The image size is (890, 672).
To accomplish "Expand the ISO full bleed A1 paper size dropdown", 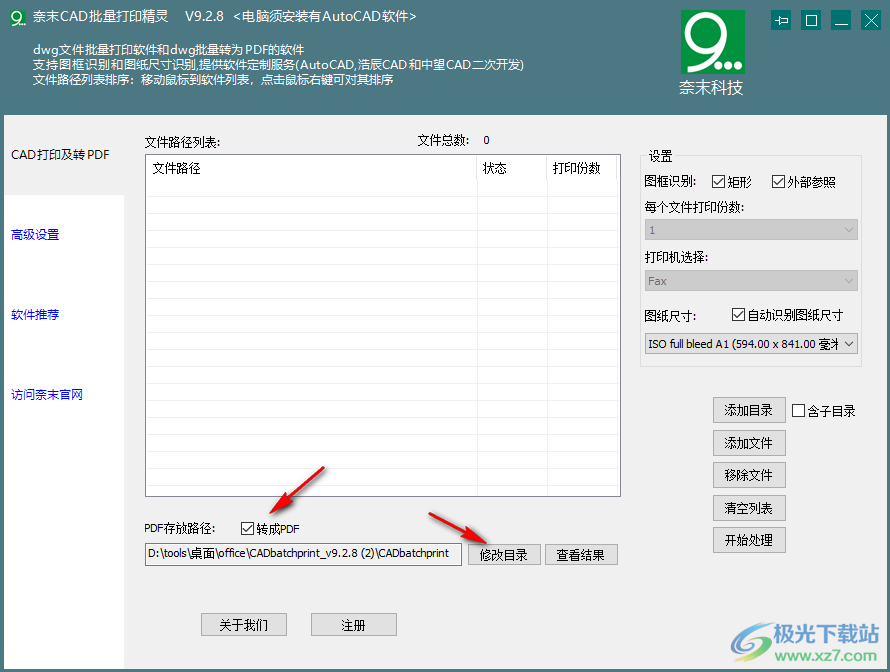I will [x=751, y=344].
